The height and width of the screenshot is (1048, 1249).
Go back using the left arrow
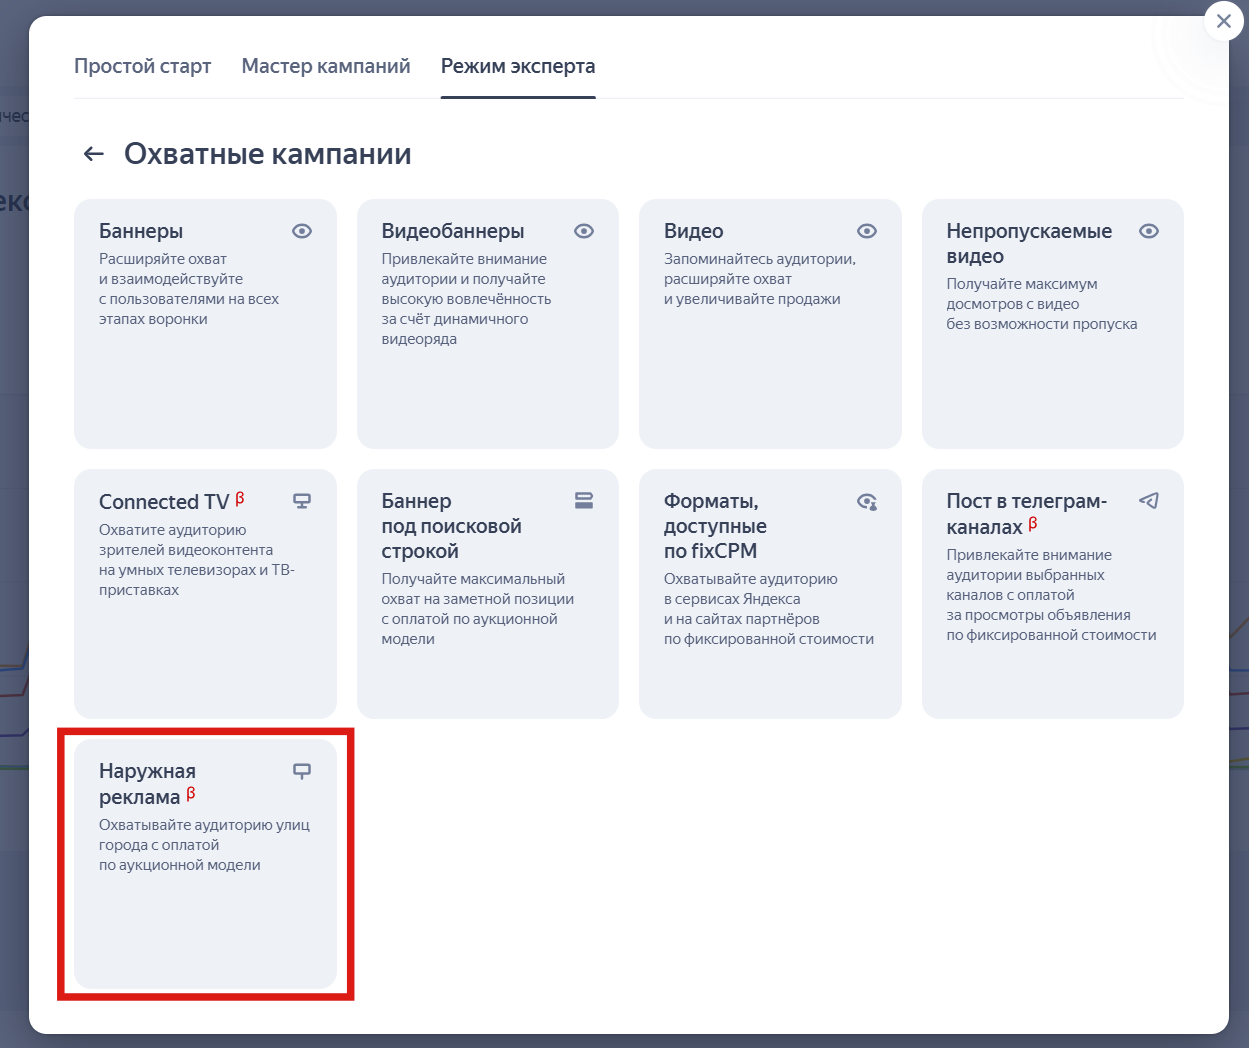point(94,154)
